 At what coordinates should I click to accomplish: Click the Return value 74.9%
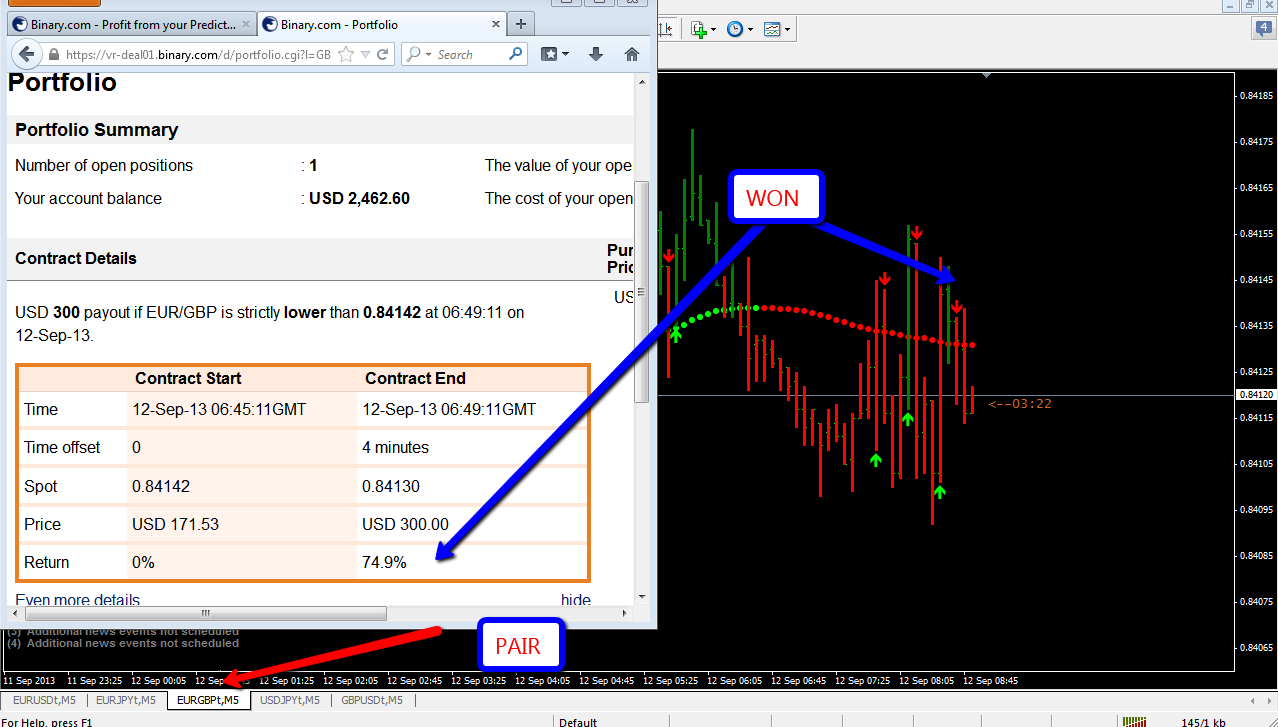click(x=384, y=562)
